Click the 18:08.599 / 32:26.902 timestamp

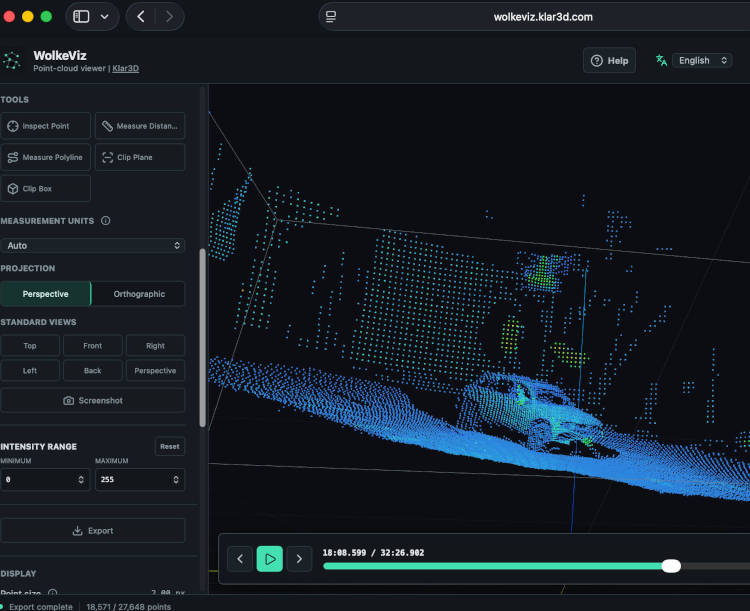point(373,553)
